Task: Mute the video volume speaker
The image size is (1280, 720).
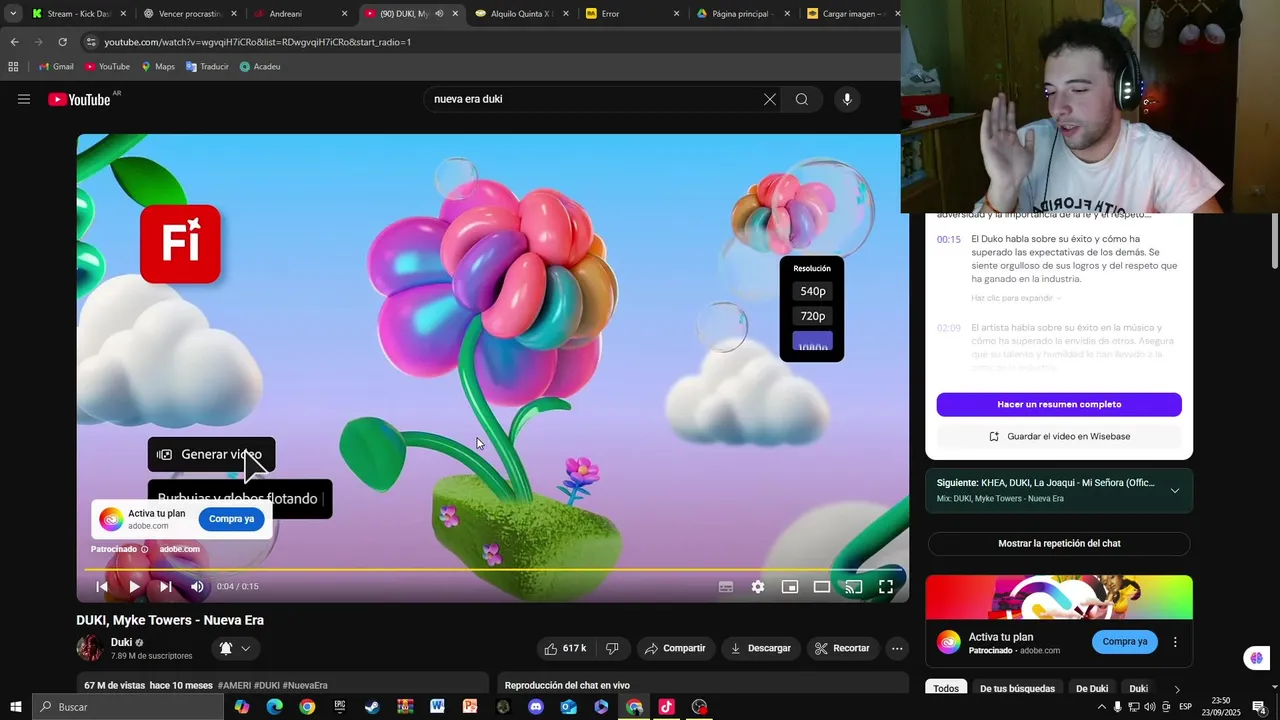Action: click(x=197, y=587)
